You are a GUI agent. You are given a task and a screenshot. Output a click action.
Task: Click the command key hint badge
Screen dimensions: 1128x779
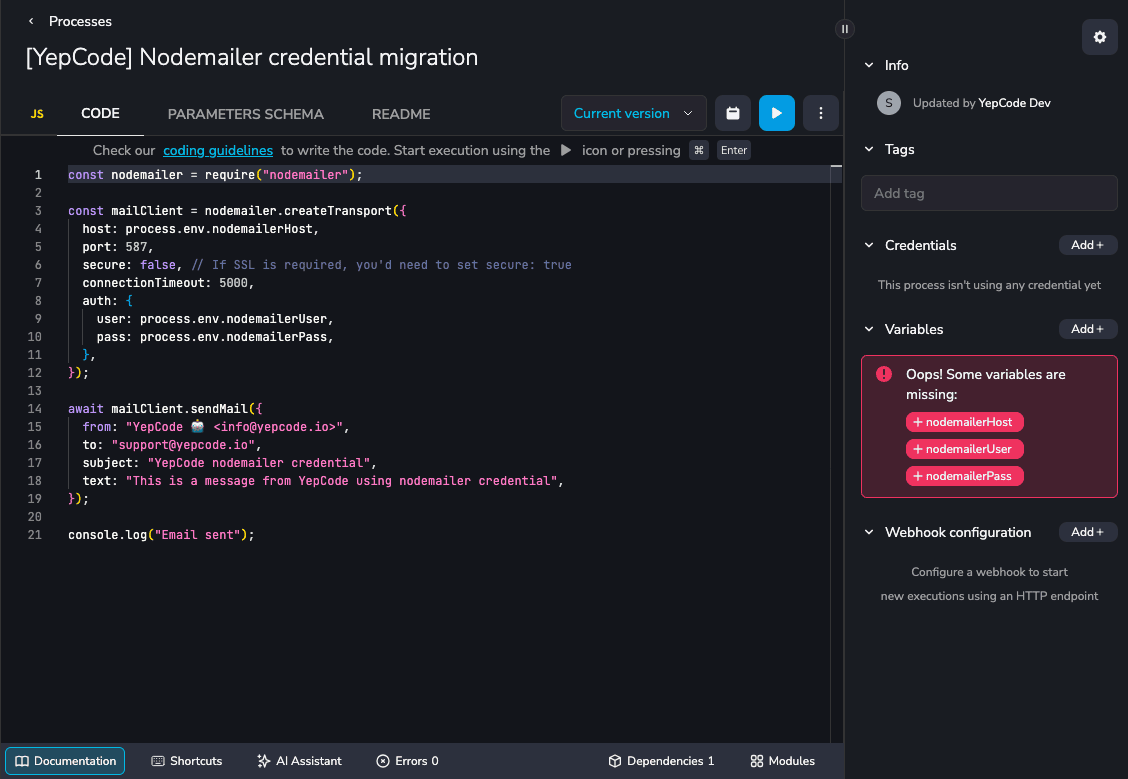[x=699, y=150]
